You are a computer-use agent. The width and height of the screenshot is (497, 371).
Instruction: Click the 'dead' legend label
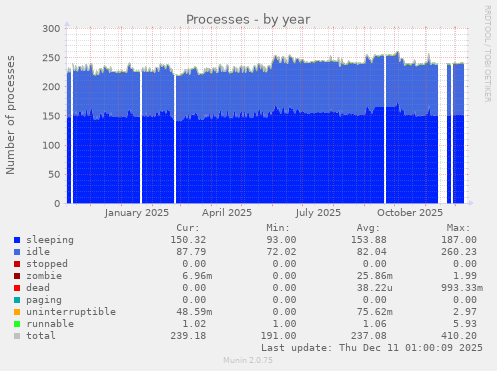point(38,288)
